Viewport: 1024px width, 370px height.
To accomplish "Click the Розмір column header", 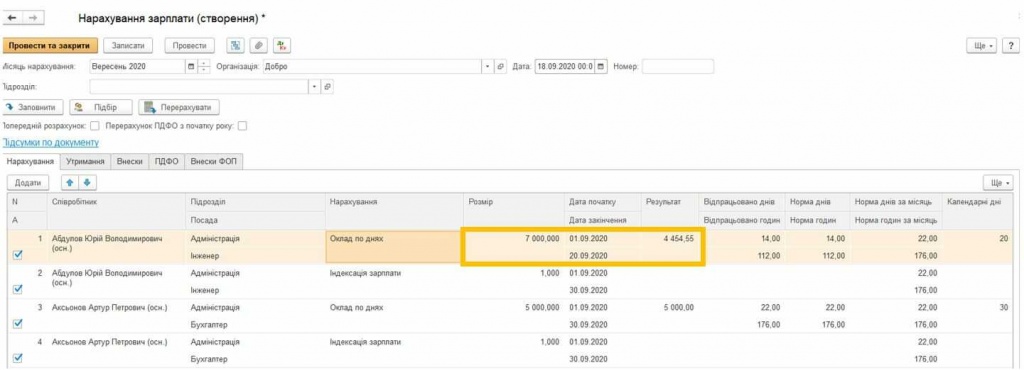I will pos(514,202).
